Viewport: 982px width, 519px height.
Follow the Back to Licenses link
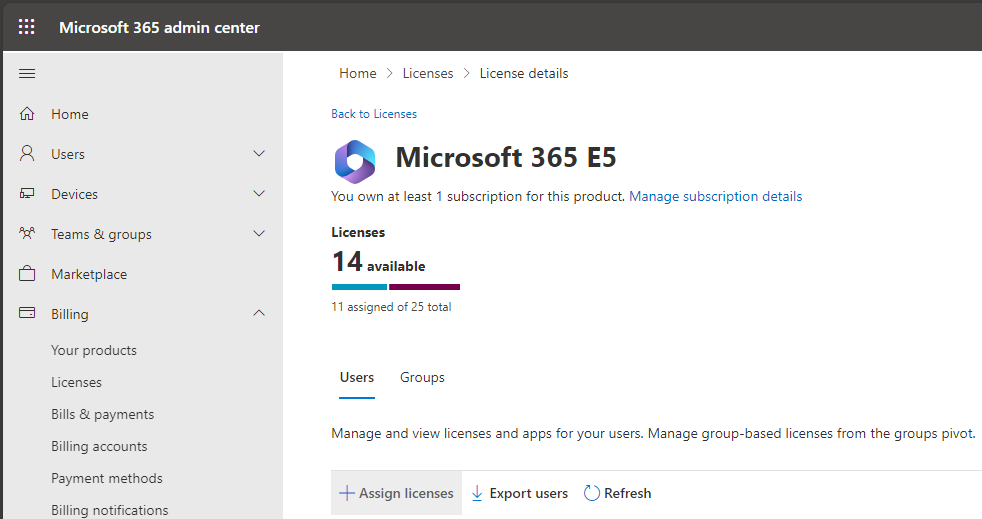tap(374, 114)
